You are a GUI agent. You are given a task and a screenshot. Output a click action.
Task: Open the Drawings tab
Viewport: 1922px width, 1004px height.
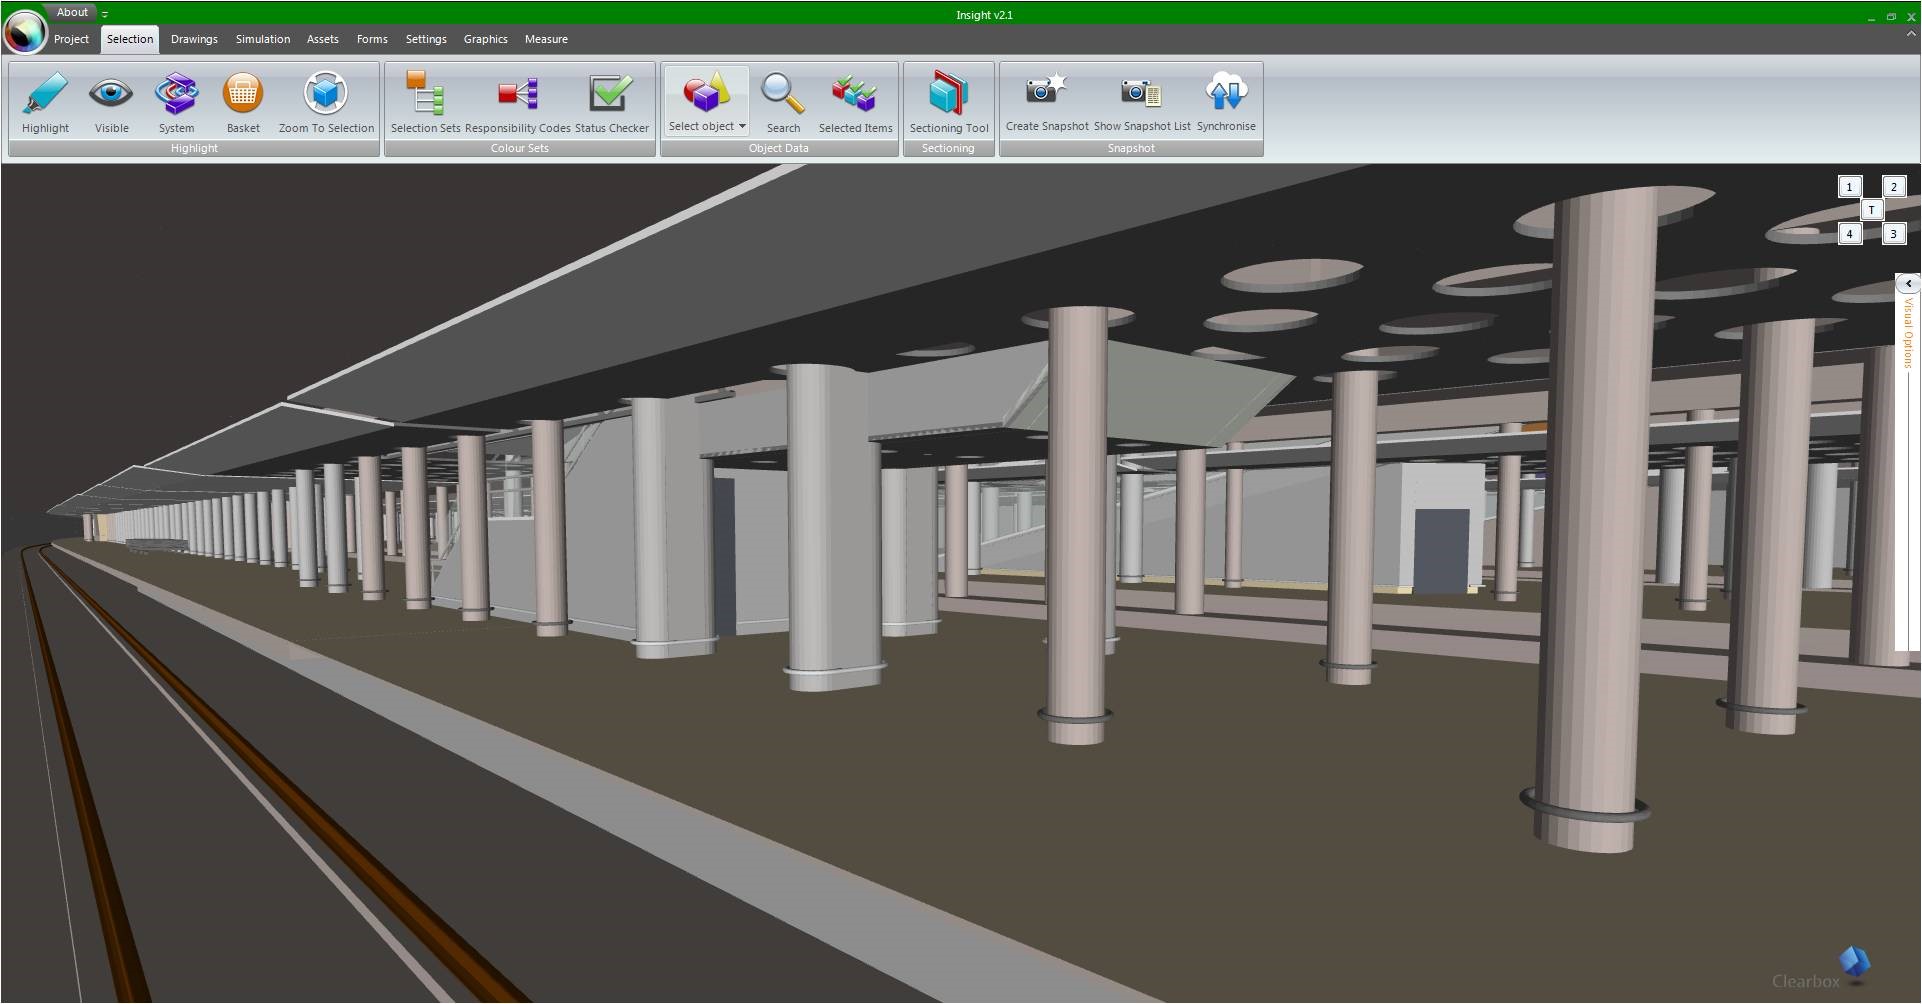point(194,39)
